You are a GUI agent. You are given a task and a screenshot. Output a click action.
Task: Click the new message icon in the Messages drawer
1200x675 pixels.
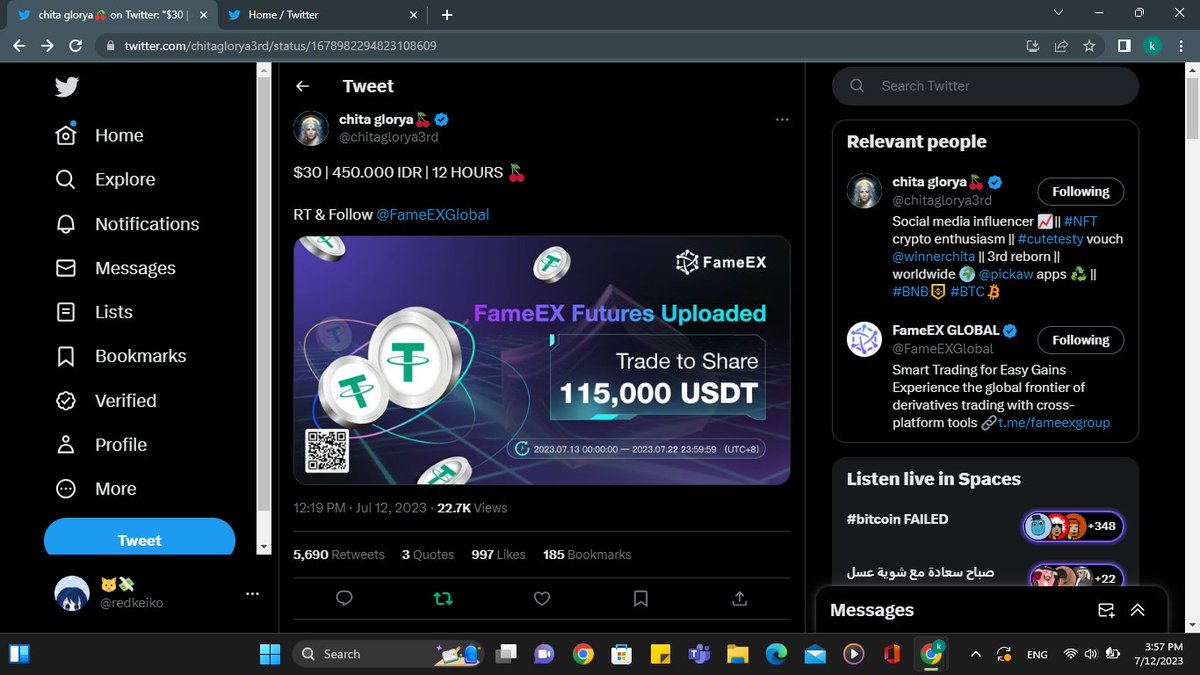coord(1106,610)
